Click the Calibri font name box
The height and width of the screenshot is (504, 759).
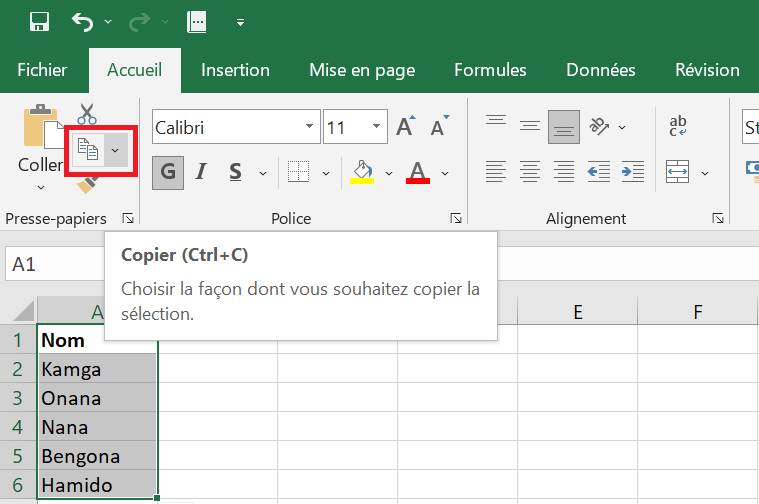[228, 127]
